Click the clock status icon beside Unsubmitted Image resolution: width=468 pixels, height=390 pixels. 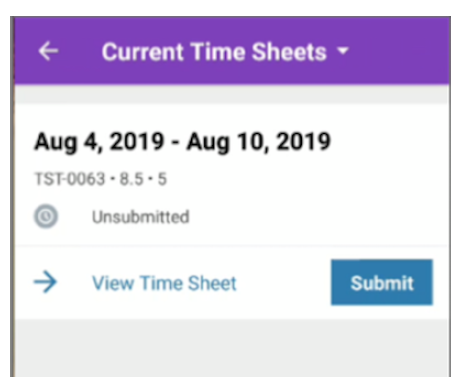pyautogui.click(x=46, y=216)
